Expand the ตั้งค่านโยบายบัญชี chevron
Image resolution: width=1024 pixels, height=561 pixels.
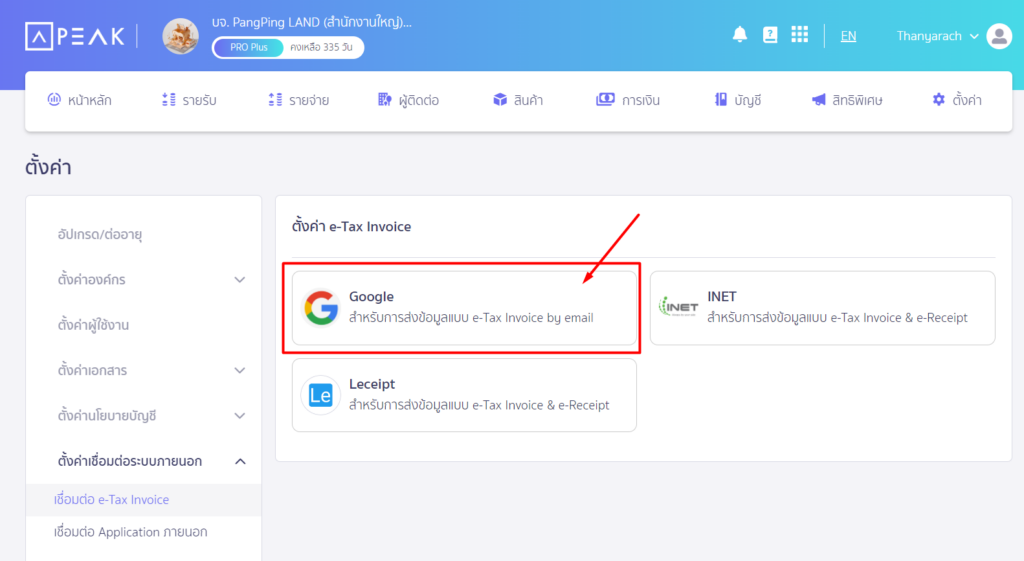pyautogui.click(x=240, y=416)
